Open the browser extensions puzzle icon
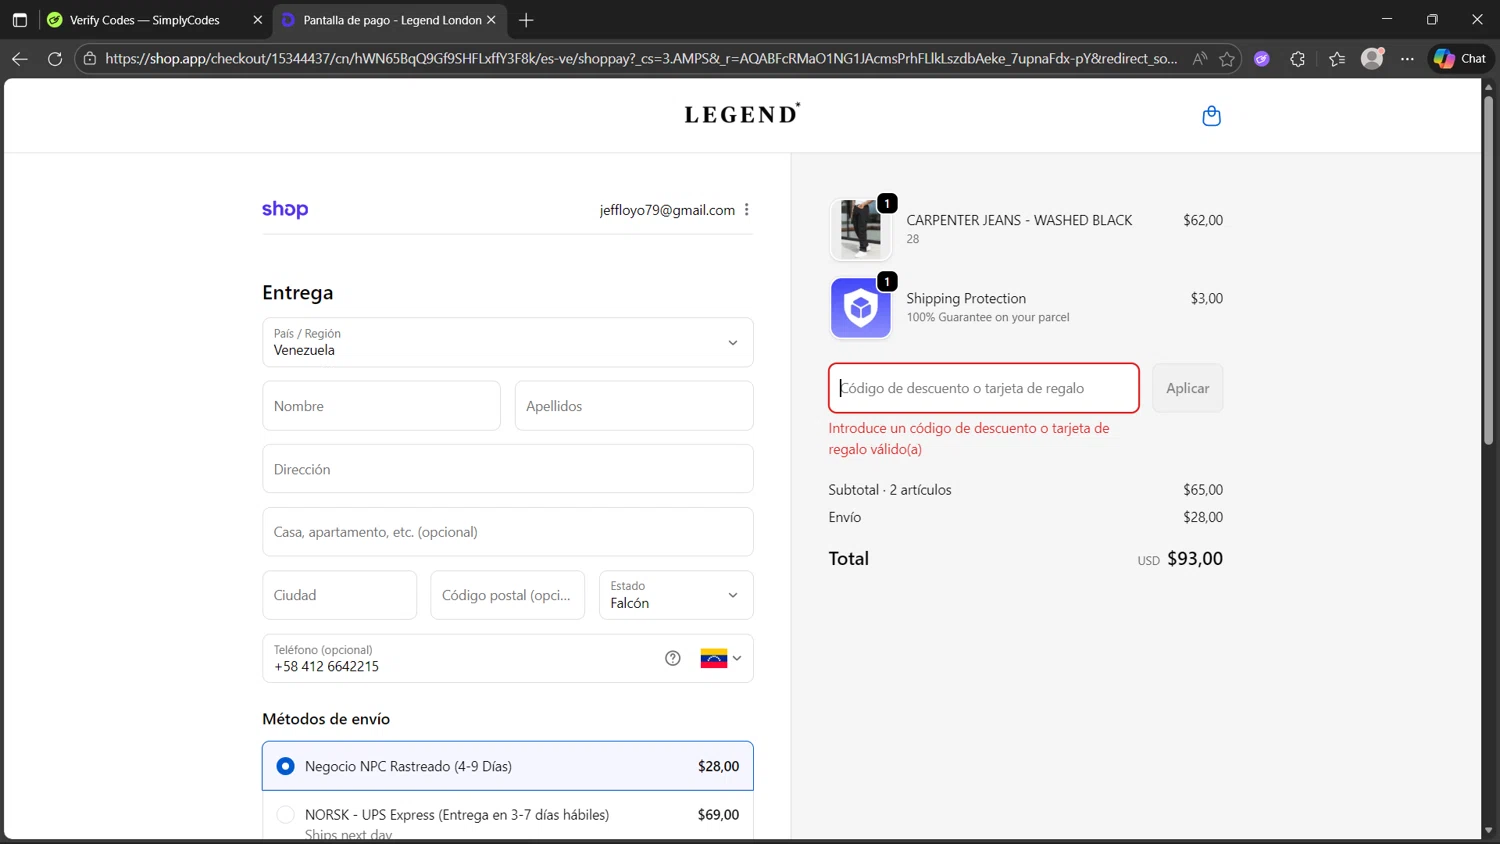Image resolution: width=1500 pixels, height=844 pixels. pos(1298,59)
